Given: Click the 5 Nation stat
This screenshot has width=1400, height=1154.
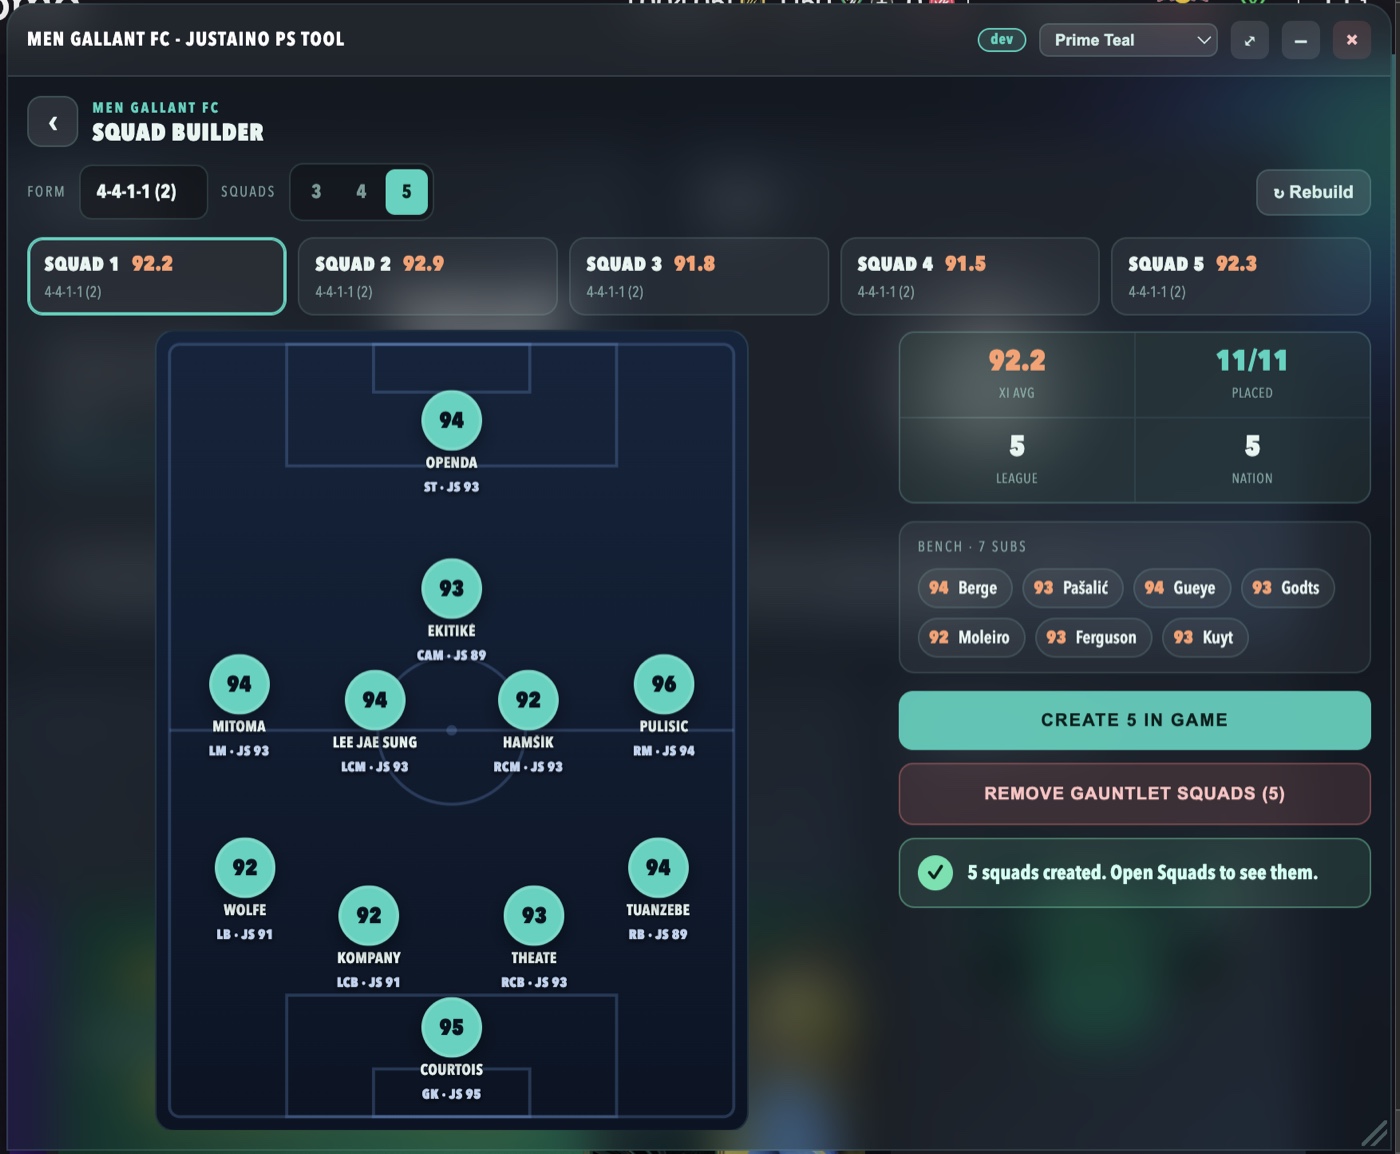Looking at the screenshot, I should tap(1252, 459).
